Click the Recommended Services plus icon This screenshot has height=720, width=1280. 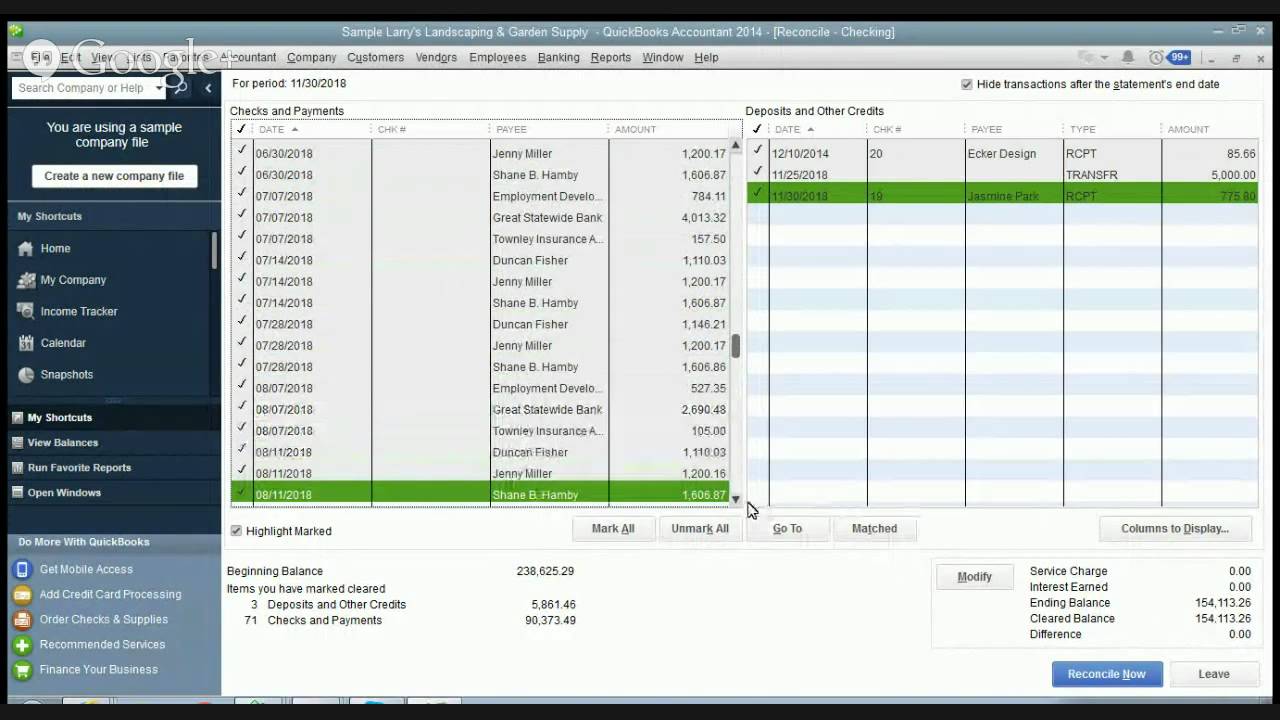pos(22,645)
